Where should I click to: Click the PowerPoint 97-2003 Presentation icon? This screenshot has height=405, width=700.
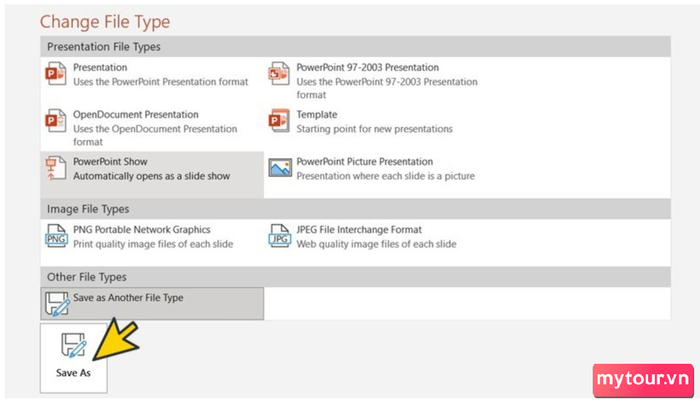pyautogui.click(x=279, y=74)
